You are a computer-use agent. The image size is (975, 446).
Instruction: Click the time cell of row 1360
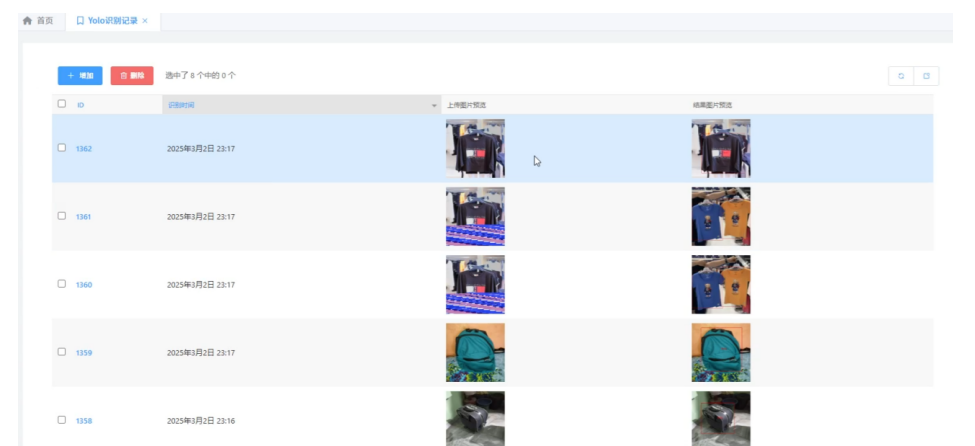click(201, 285)
